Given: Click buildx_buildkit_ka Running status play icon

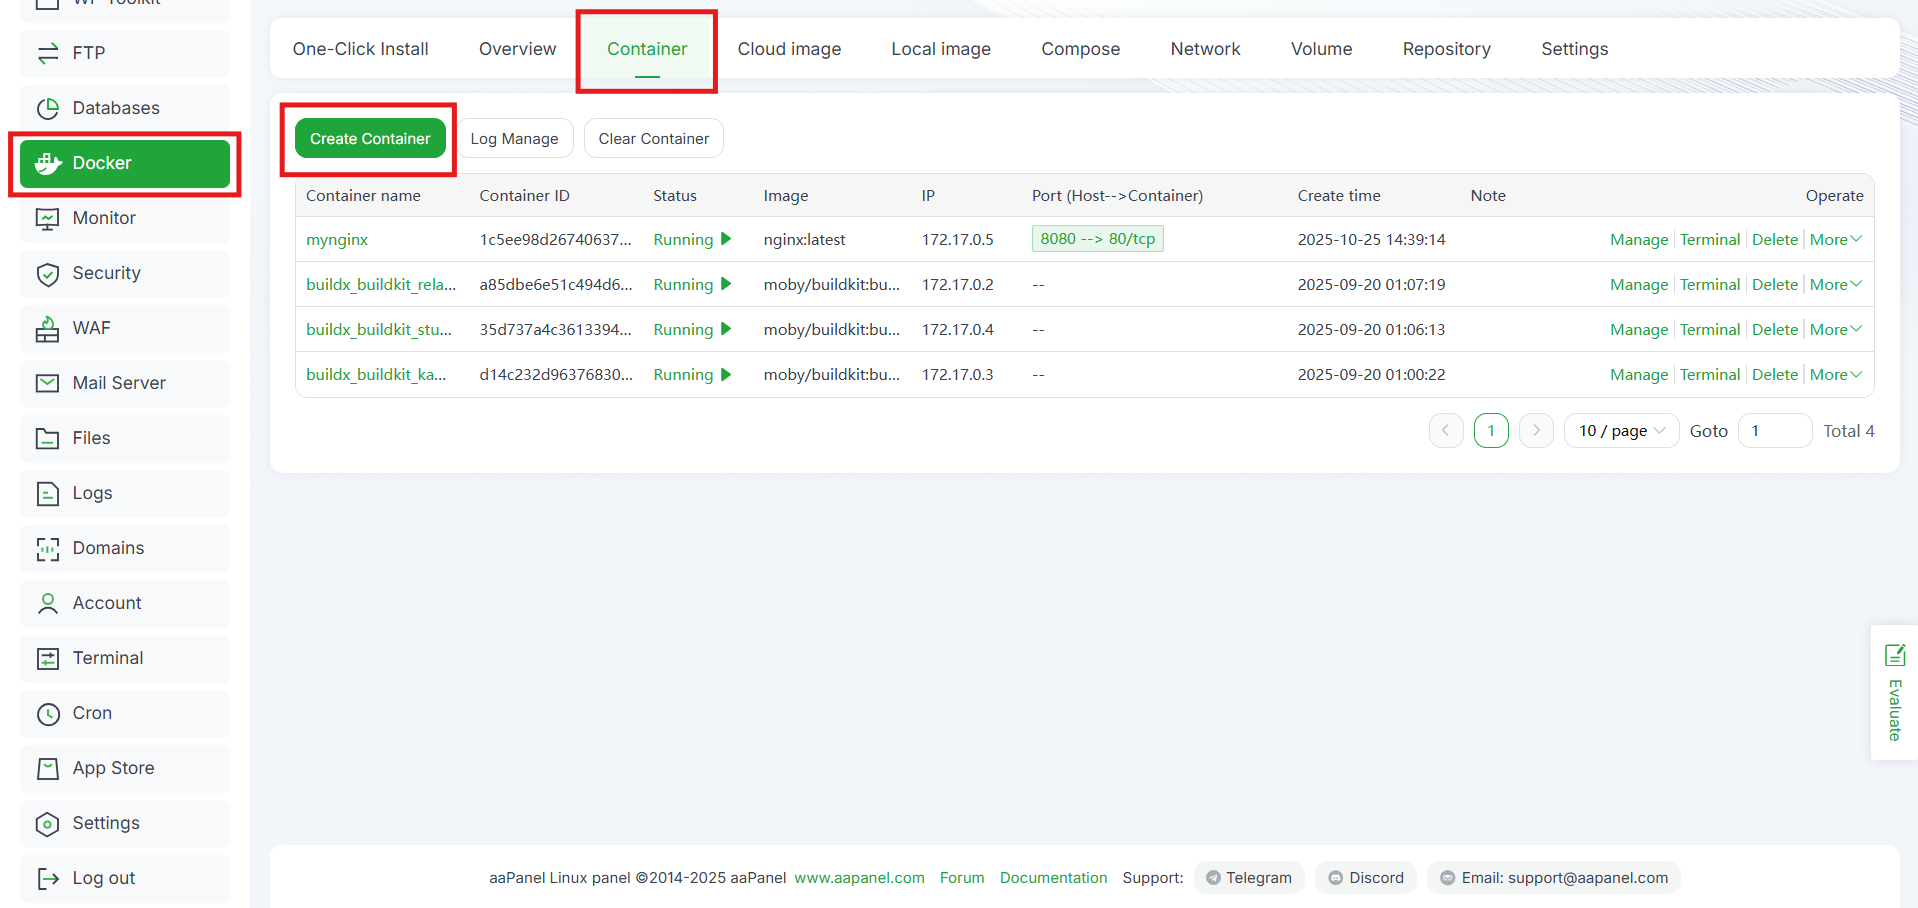Looking at the screenshot, I should (726, 374).
